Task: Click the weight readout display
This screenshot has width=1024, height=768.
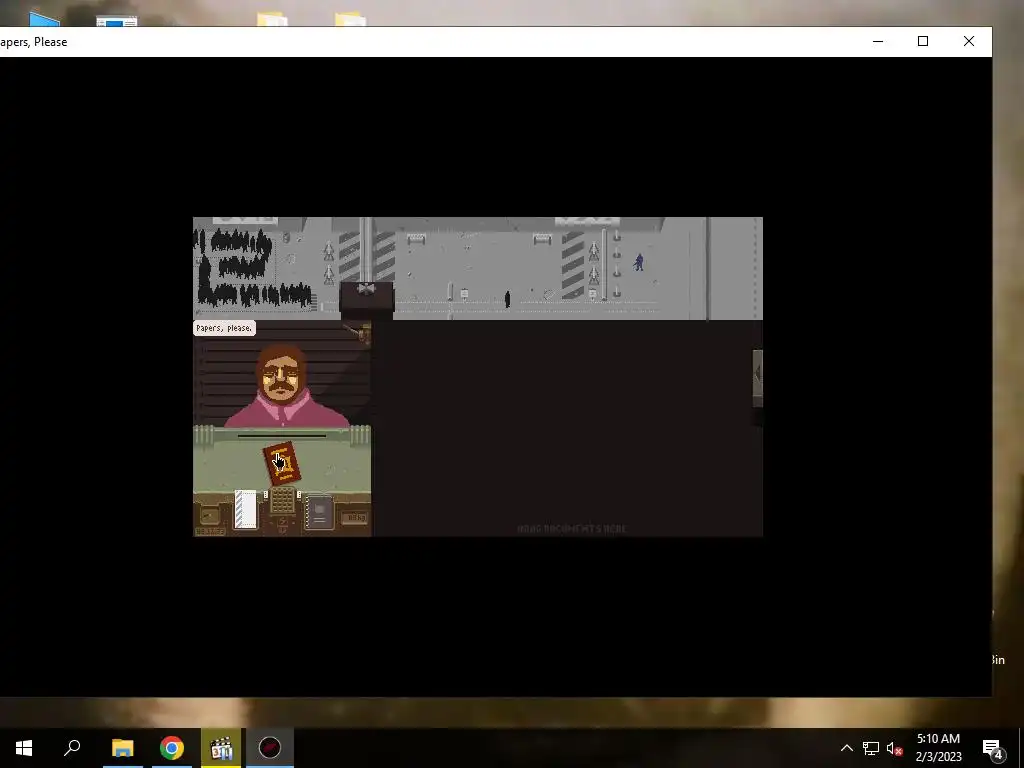Action: coord(355,518)
